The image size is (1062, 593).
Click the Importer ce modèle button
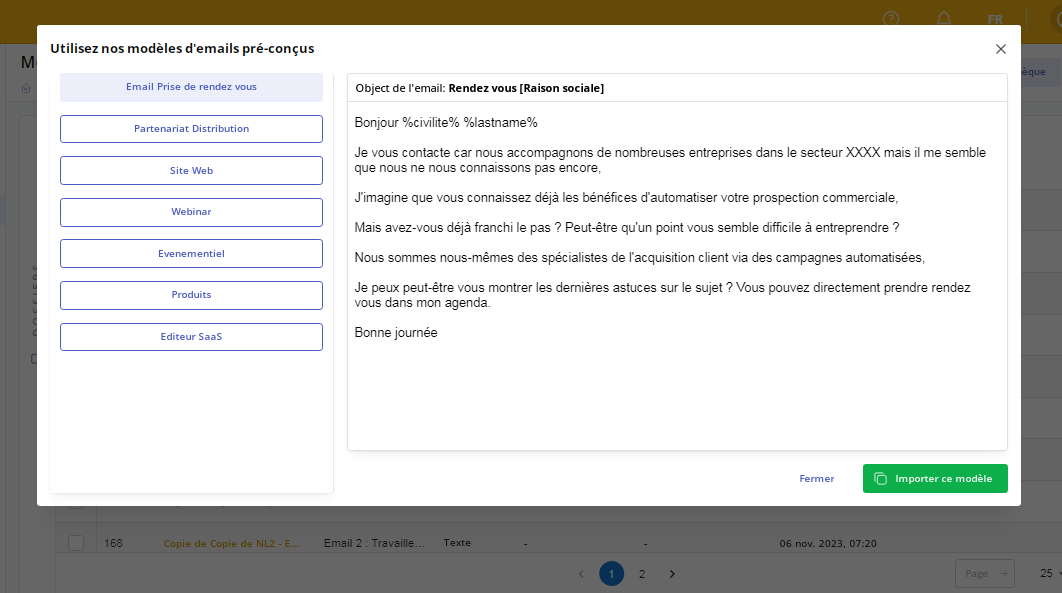[x=935, y=479]
